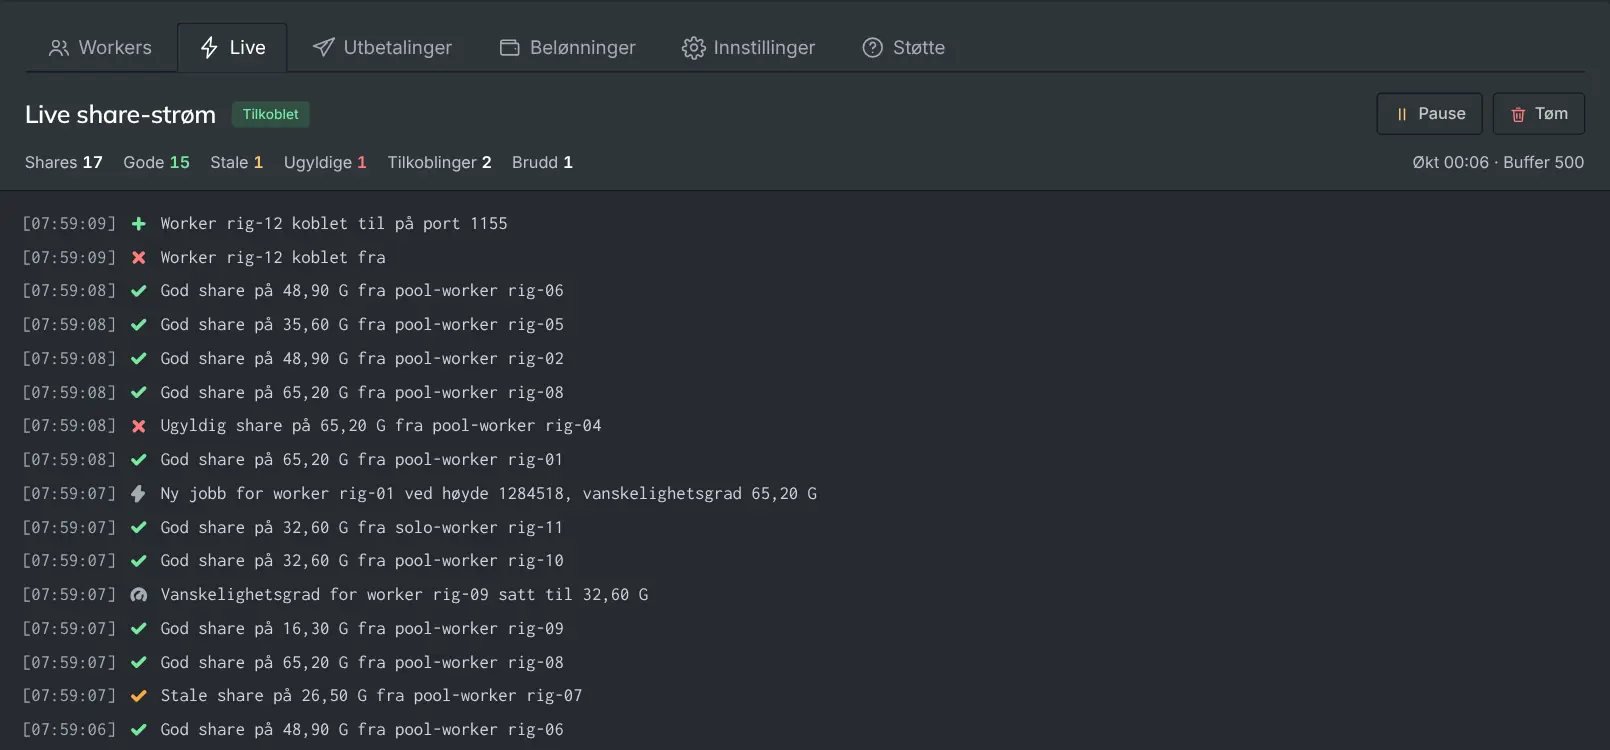Switch to the Live tab
This screenshot has height=750, width=1610.
pos(232,48)
